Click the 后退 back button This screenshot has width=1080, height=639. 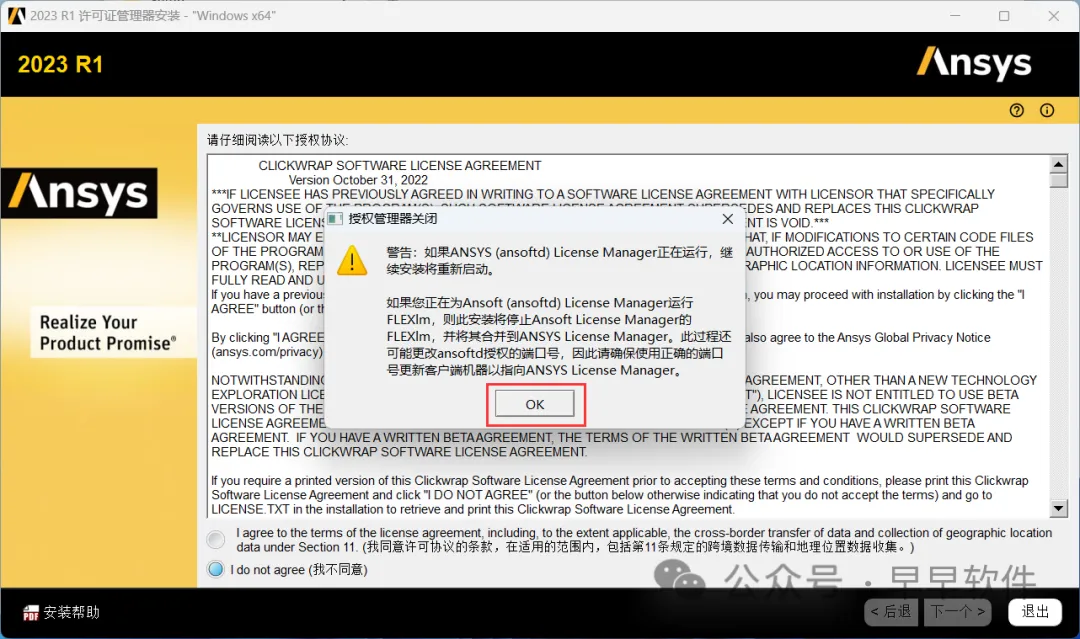pos(891,611)
